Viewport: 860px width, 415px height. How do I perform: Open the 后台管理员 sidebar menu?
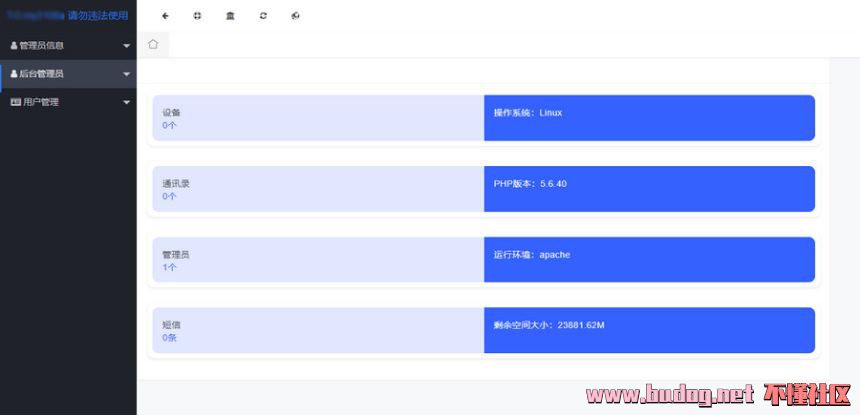click(x=68, y=74)
